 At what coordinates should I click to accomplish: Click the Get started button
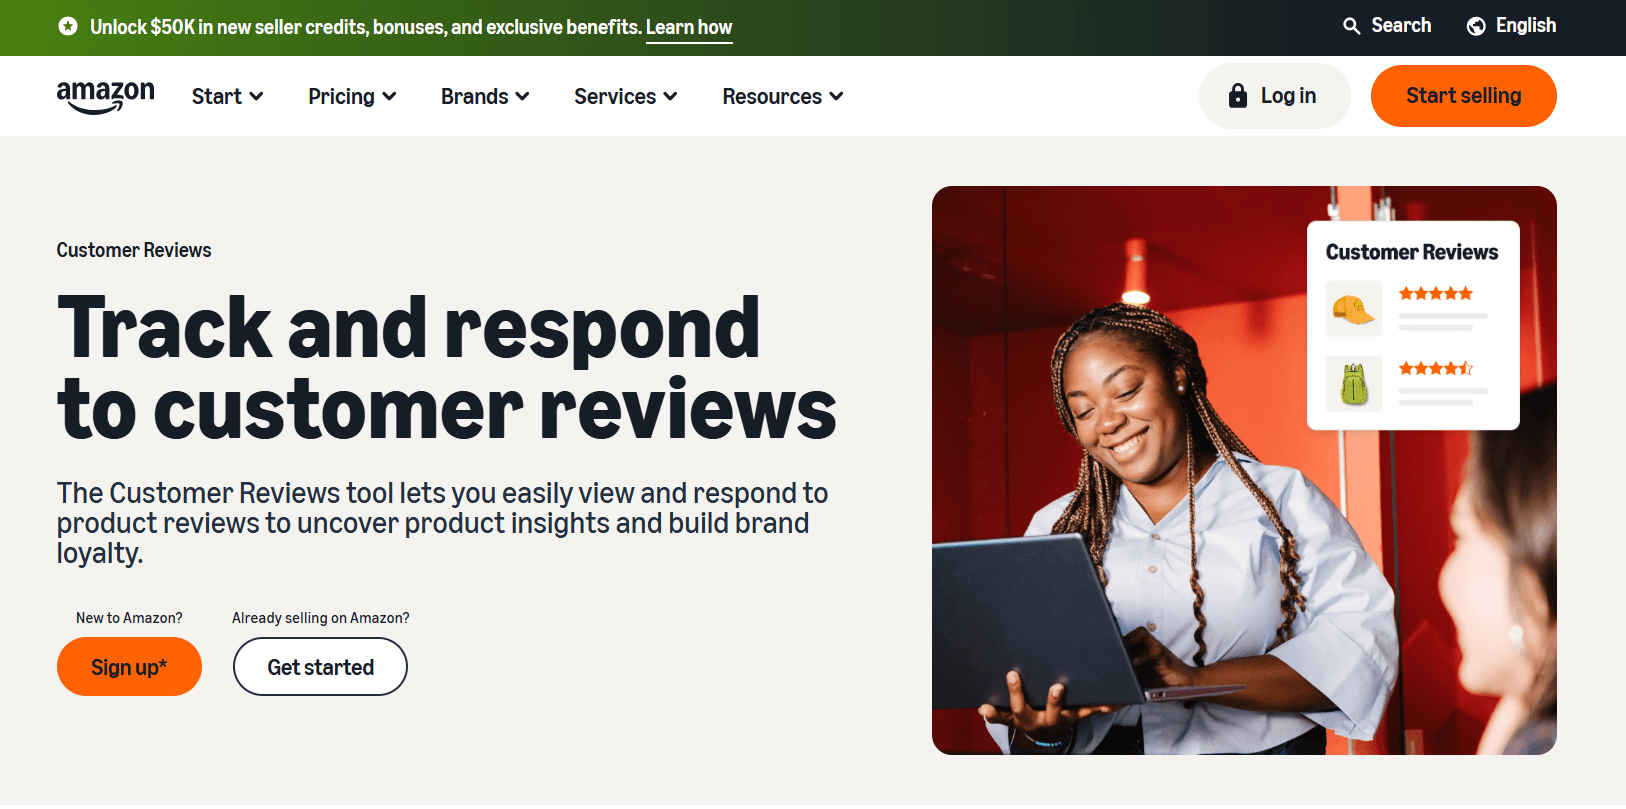320,667
